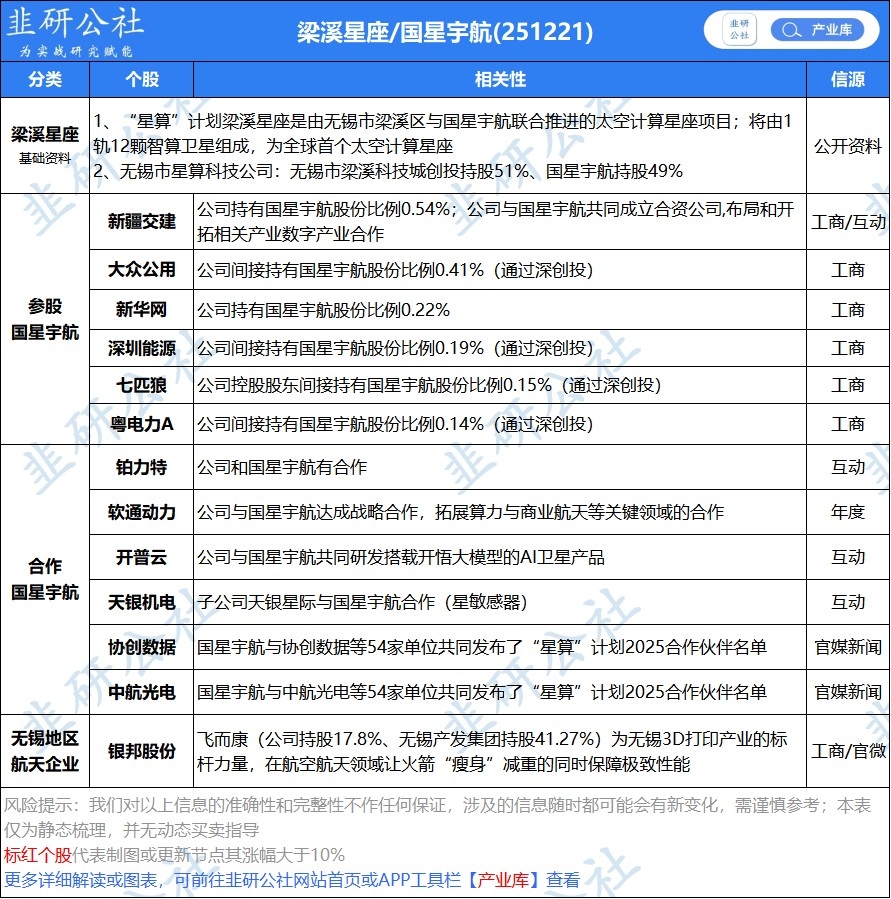Click 工商 source in 新华网 row
The height and width of the screenshot is (899, 891).
coord(847,310)
